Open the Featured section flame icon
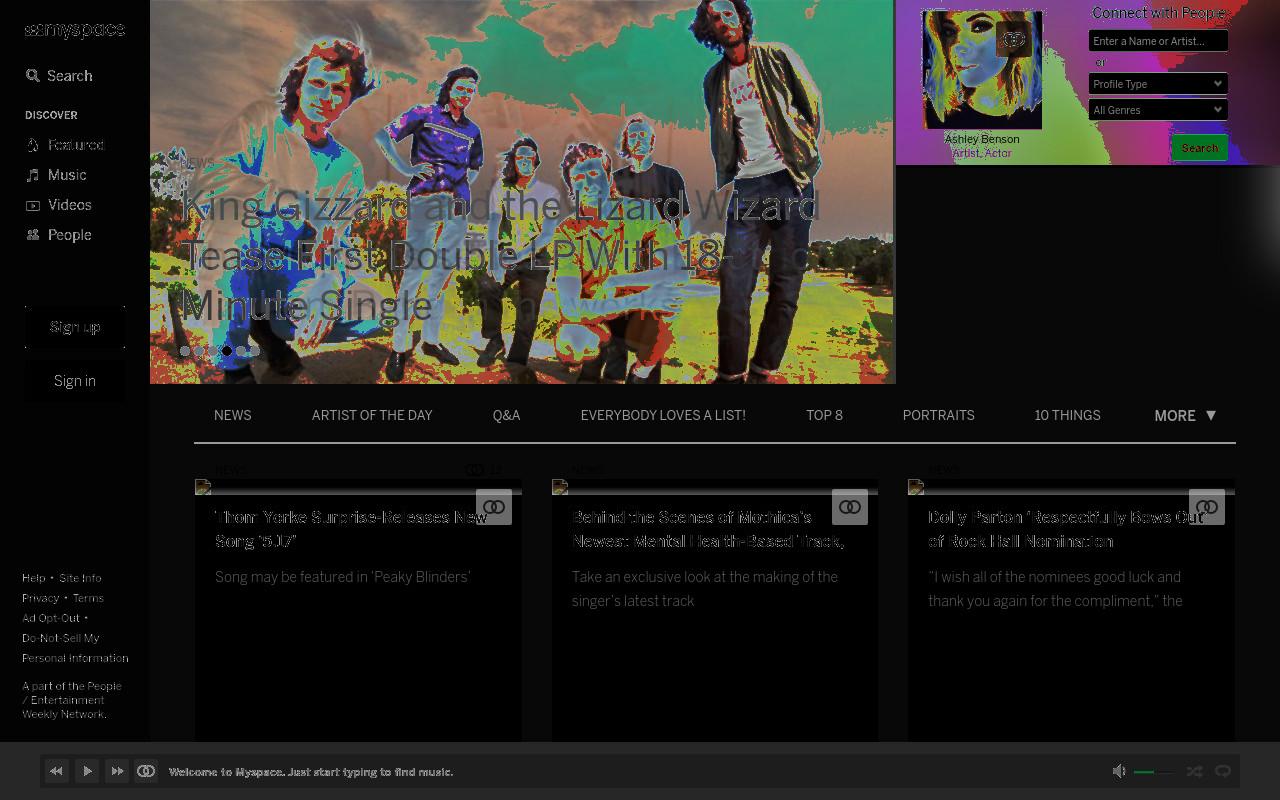Viewport: 1280px width, 800px height. pos(33,145)
